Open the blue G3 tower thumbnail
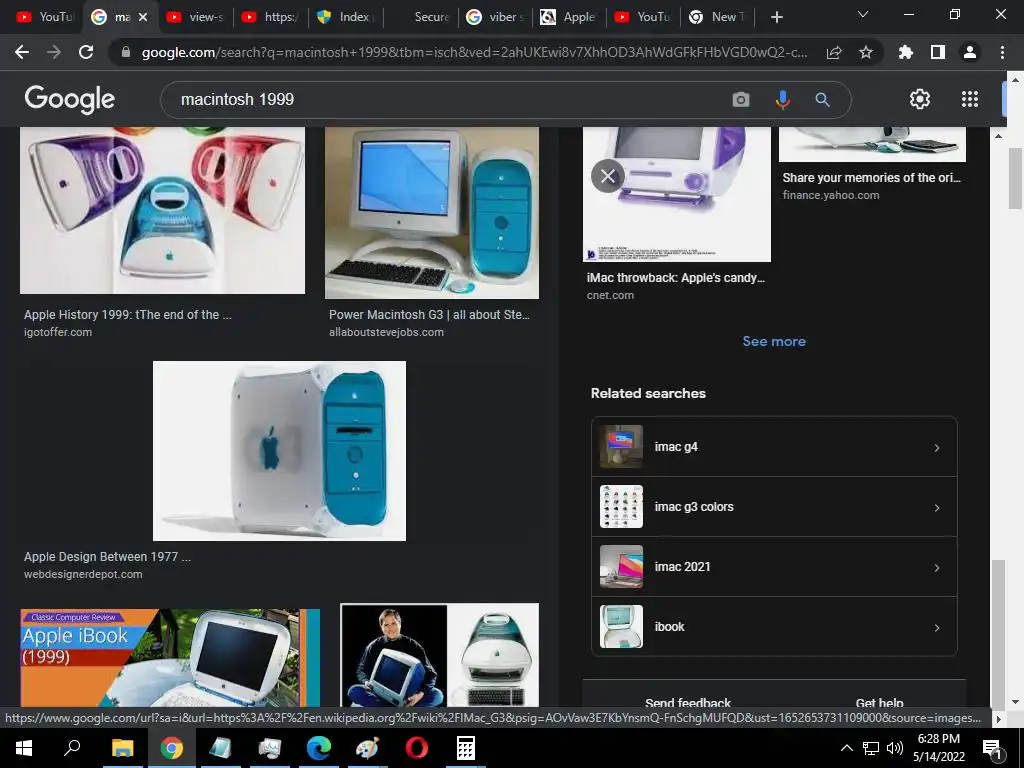The image size is (1024, 768). click(x=280, y=451)
